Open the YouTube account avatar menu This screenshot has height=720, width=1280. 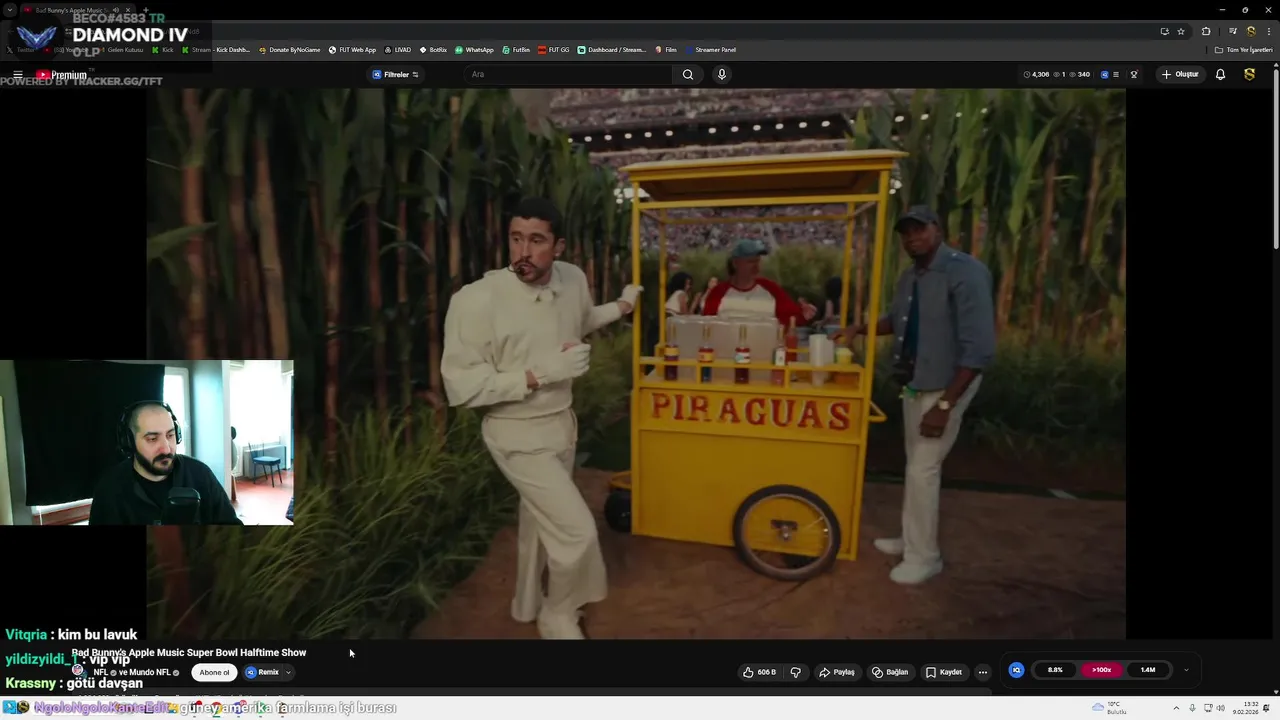click(1249, 74)
